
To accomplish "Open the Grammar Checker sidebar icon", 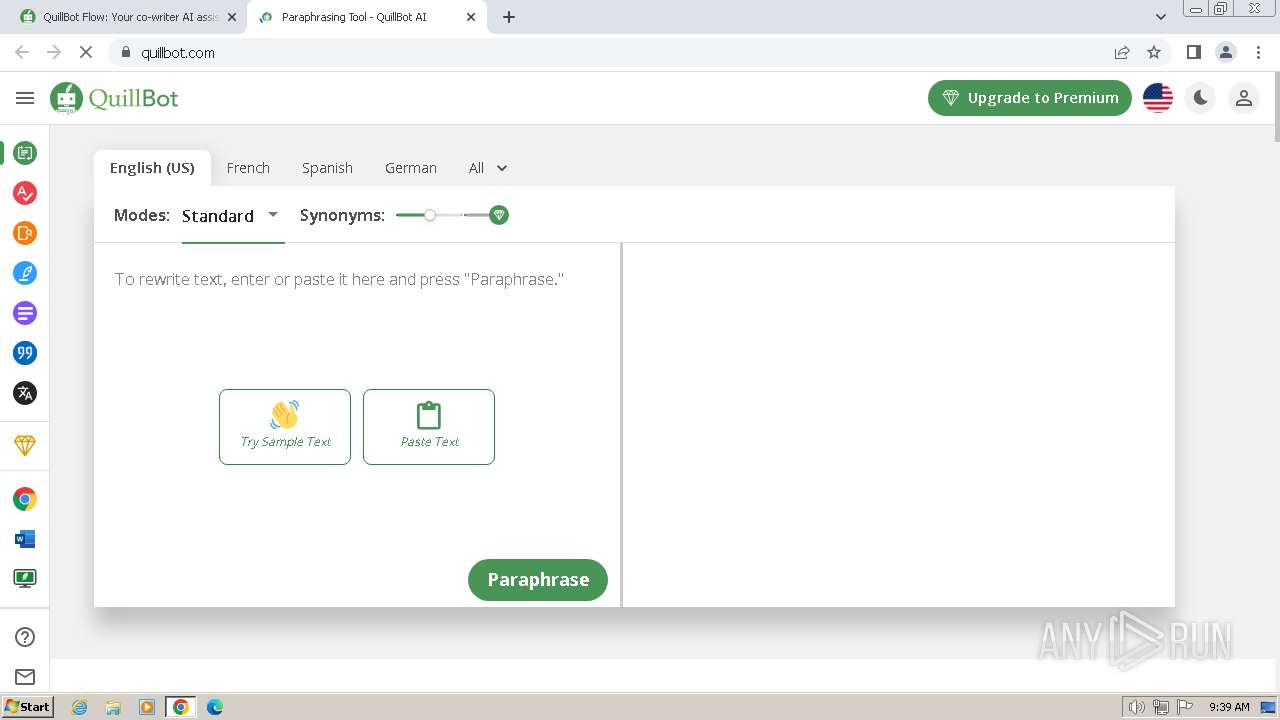I will [25, 193].
